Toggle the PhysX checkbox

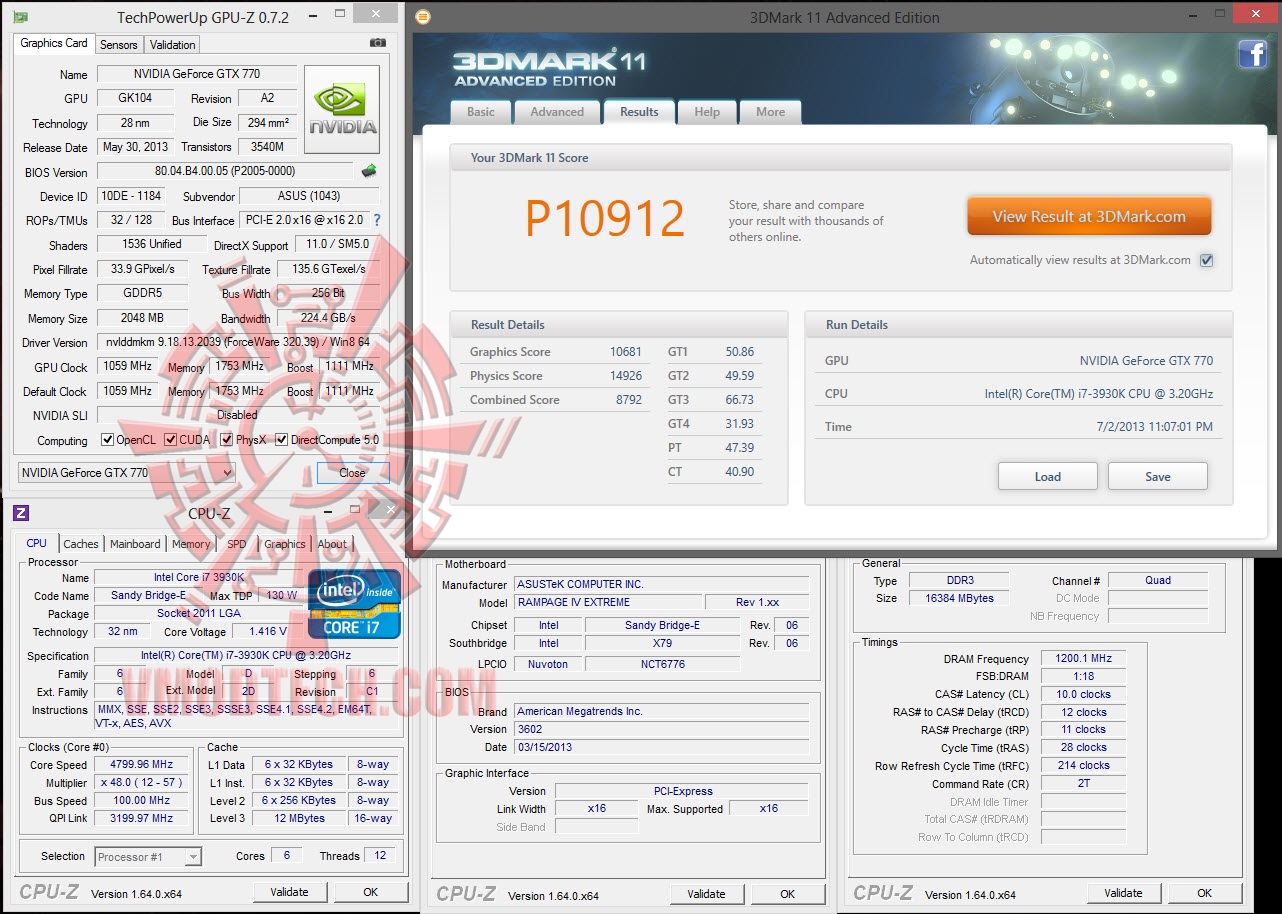(227, 440)
